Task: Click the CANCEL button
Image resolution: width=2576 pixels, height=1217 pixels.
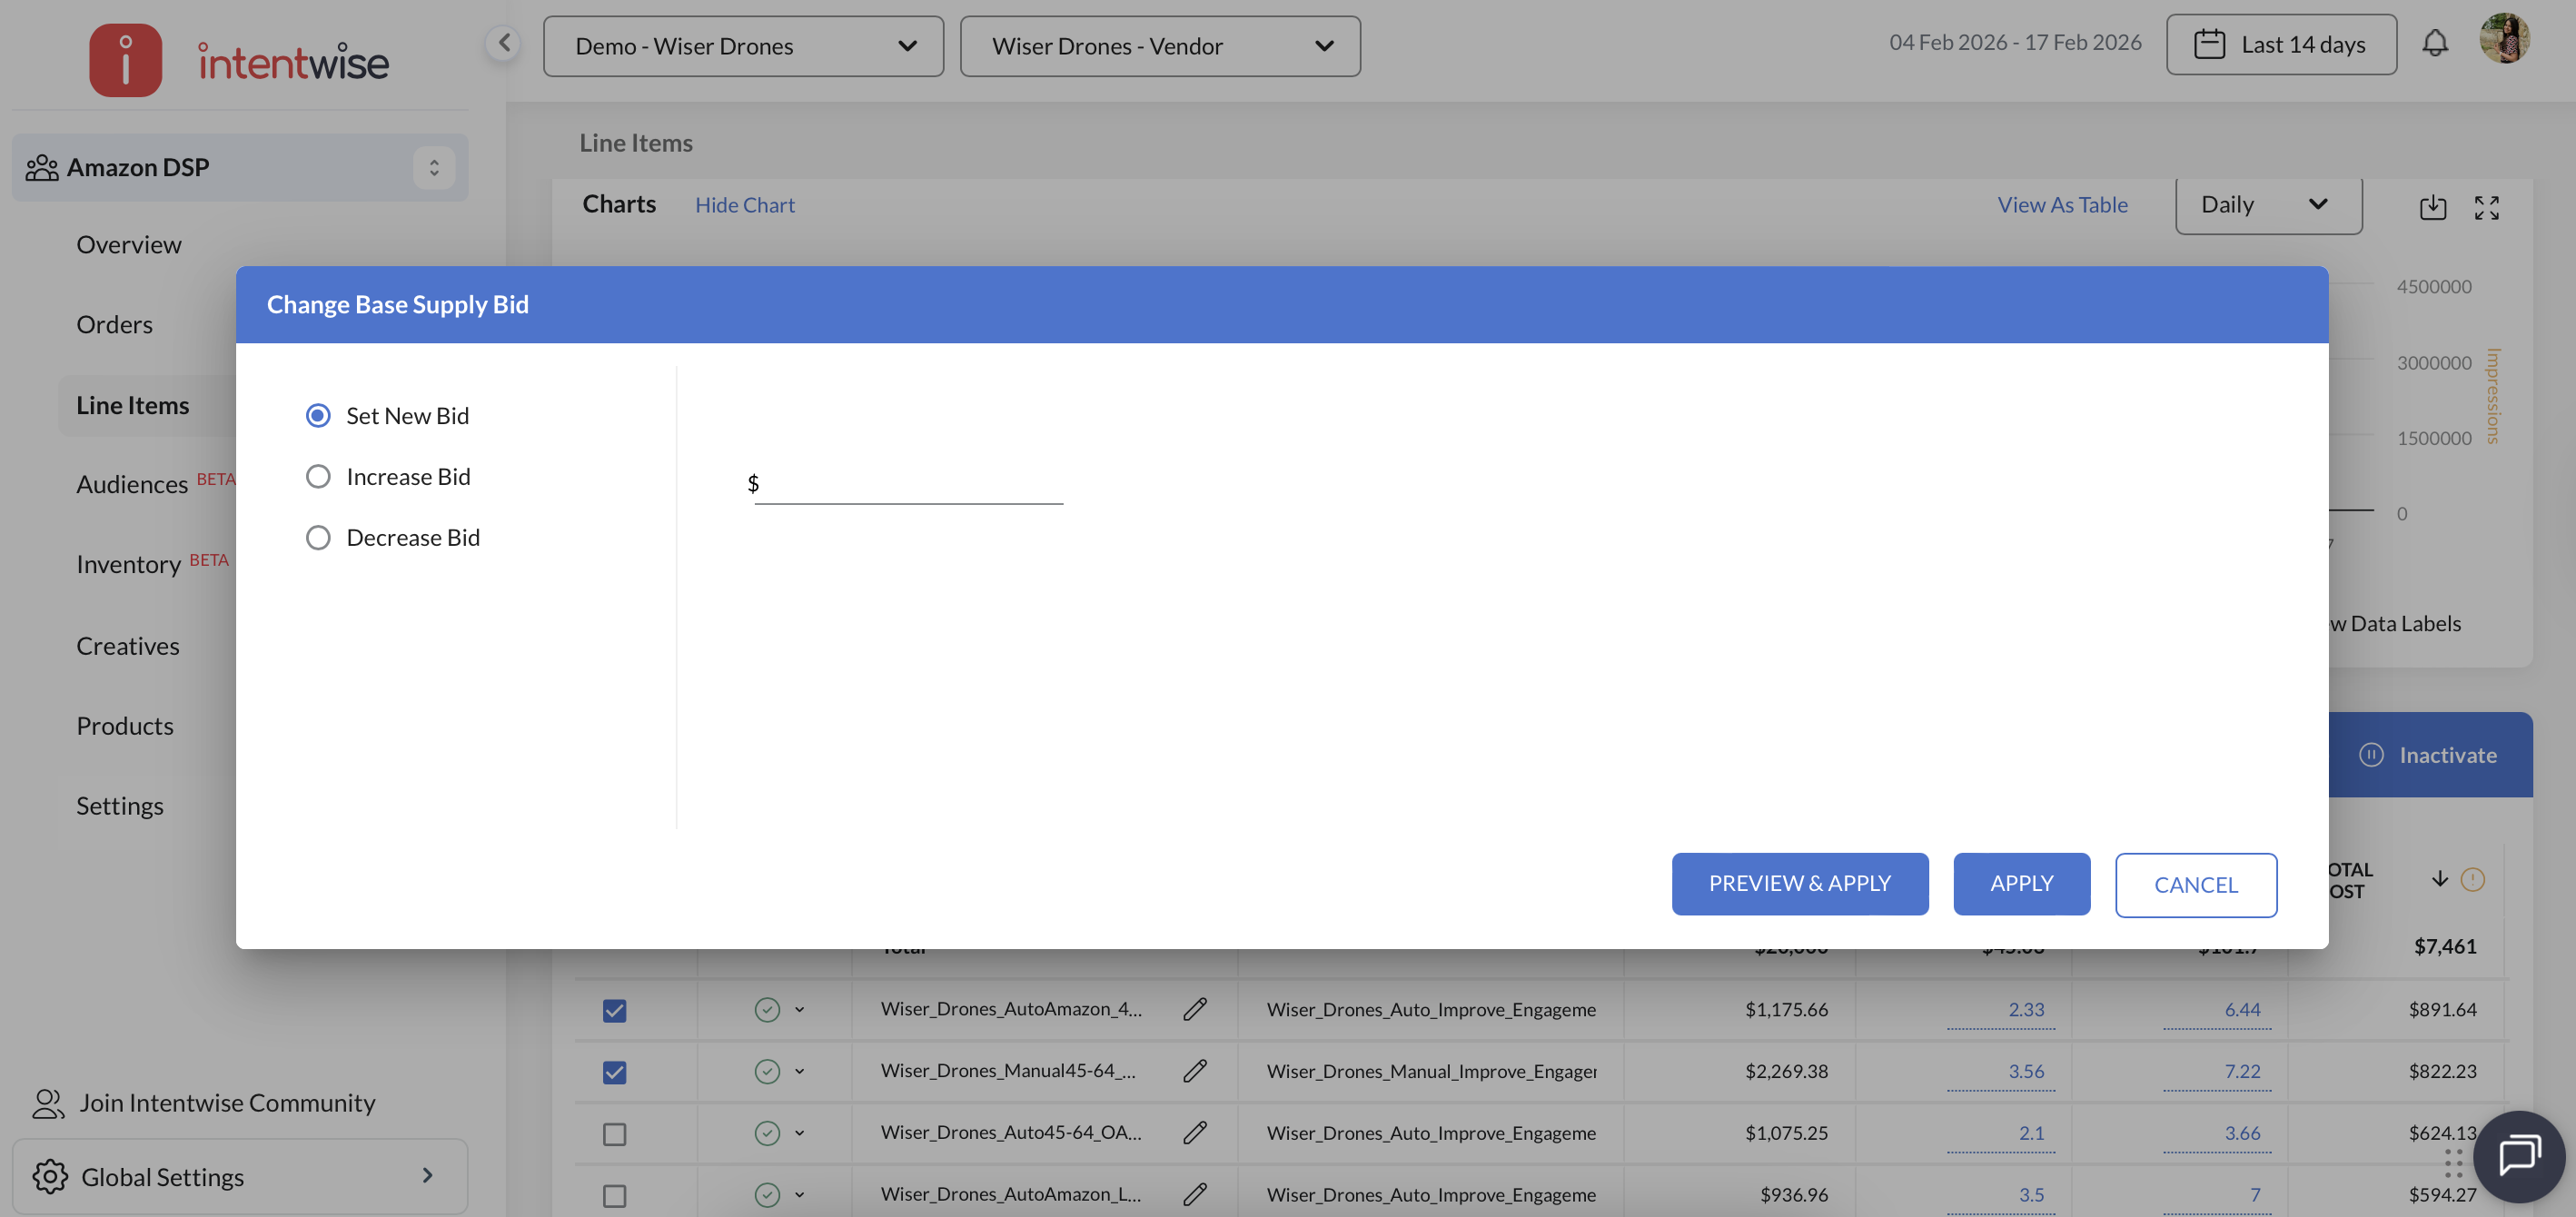Action: pos(2195,884)
